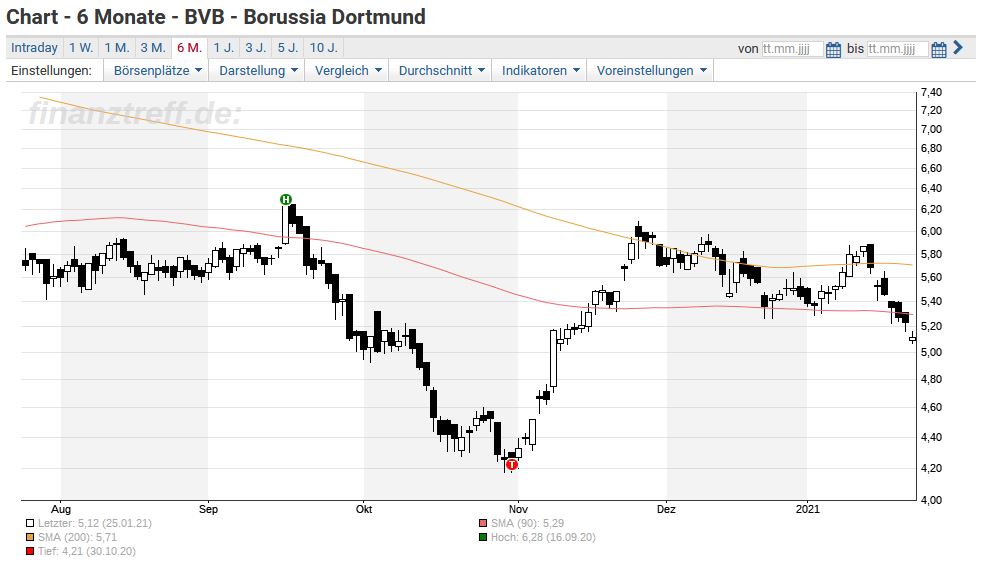This screenshot has width=982, height=568.
Task: Open the calendar picker for the bis date
Action: coord(938,49)
